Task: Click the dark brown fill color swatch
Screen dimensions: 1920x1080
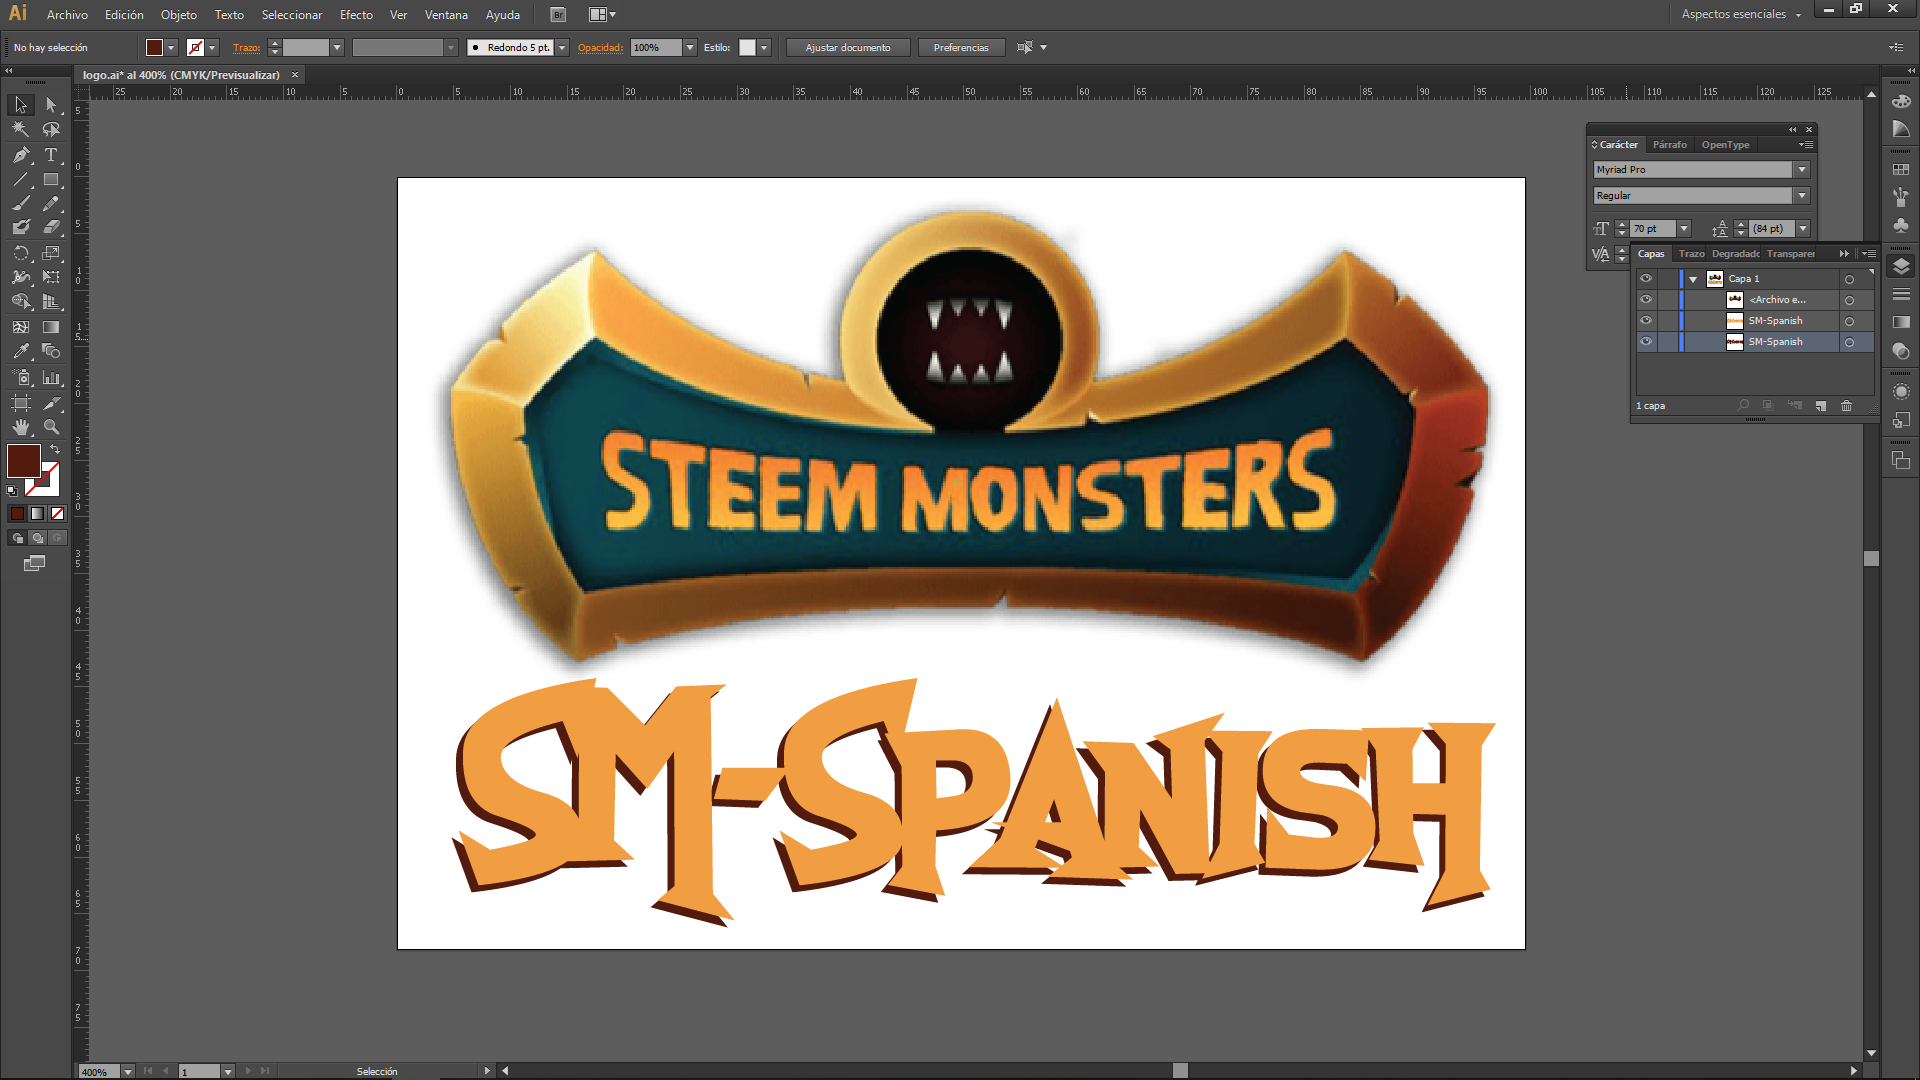Action: click(x=23, y=461)
